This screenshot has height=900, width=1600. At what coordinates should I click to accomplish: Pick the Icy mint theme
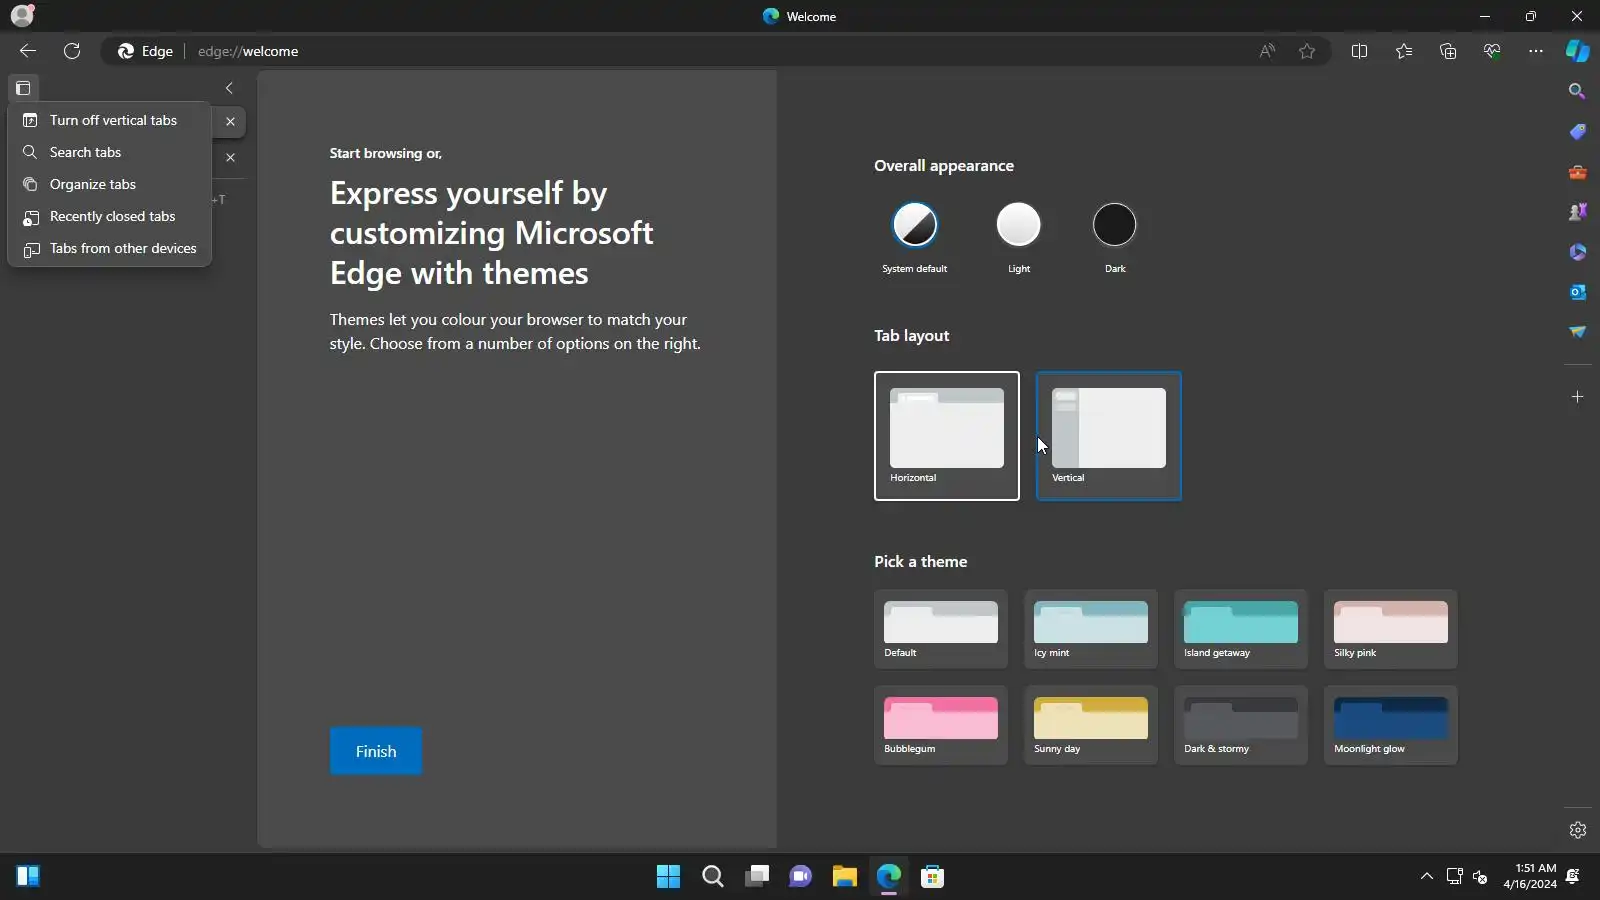tap(1091, 629)
